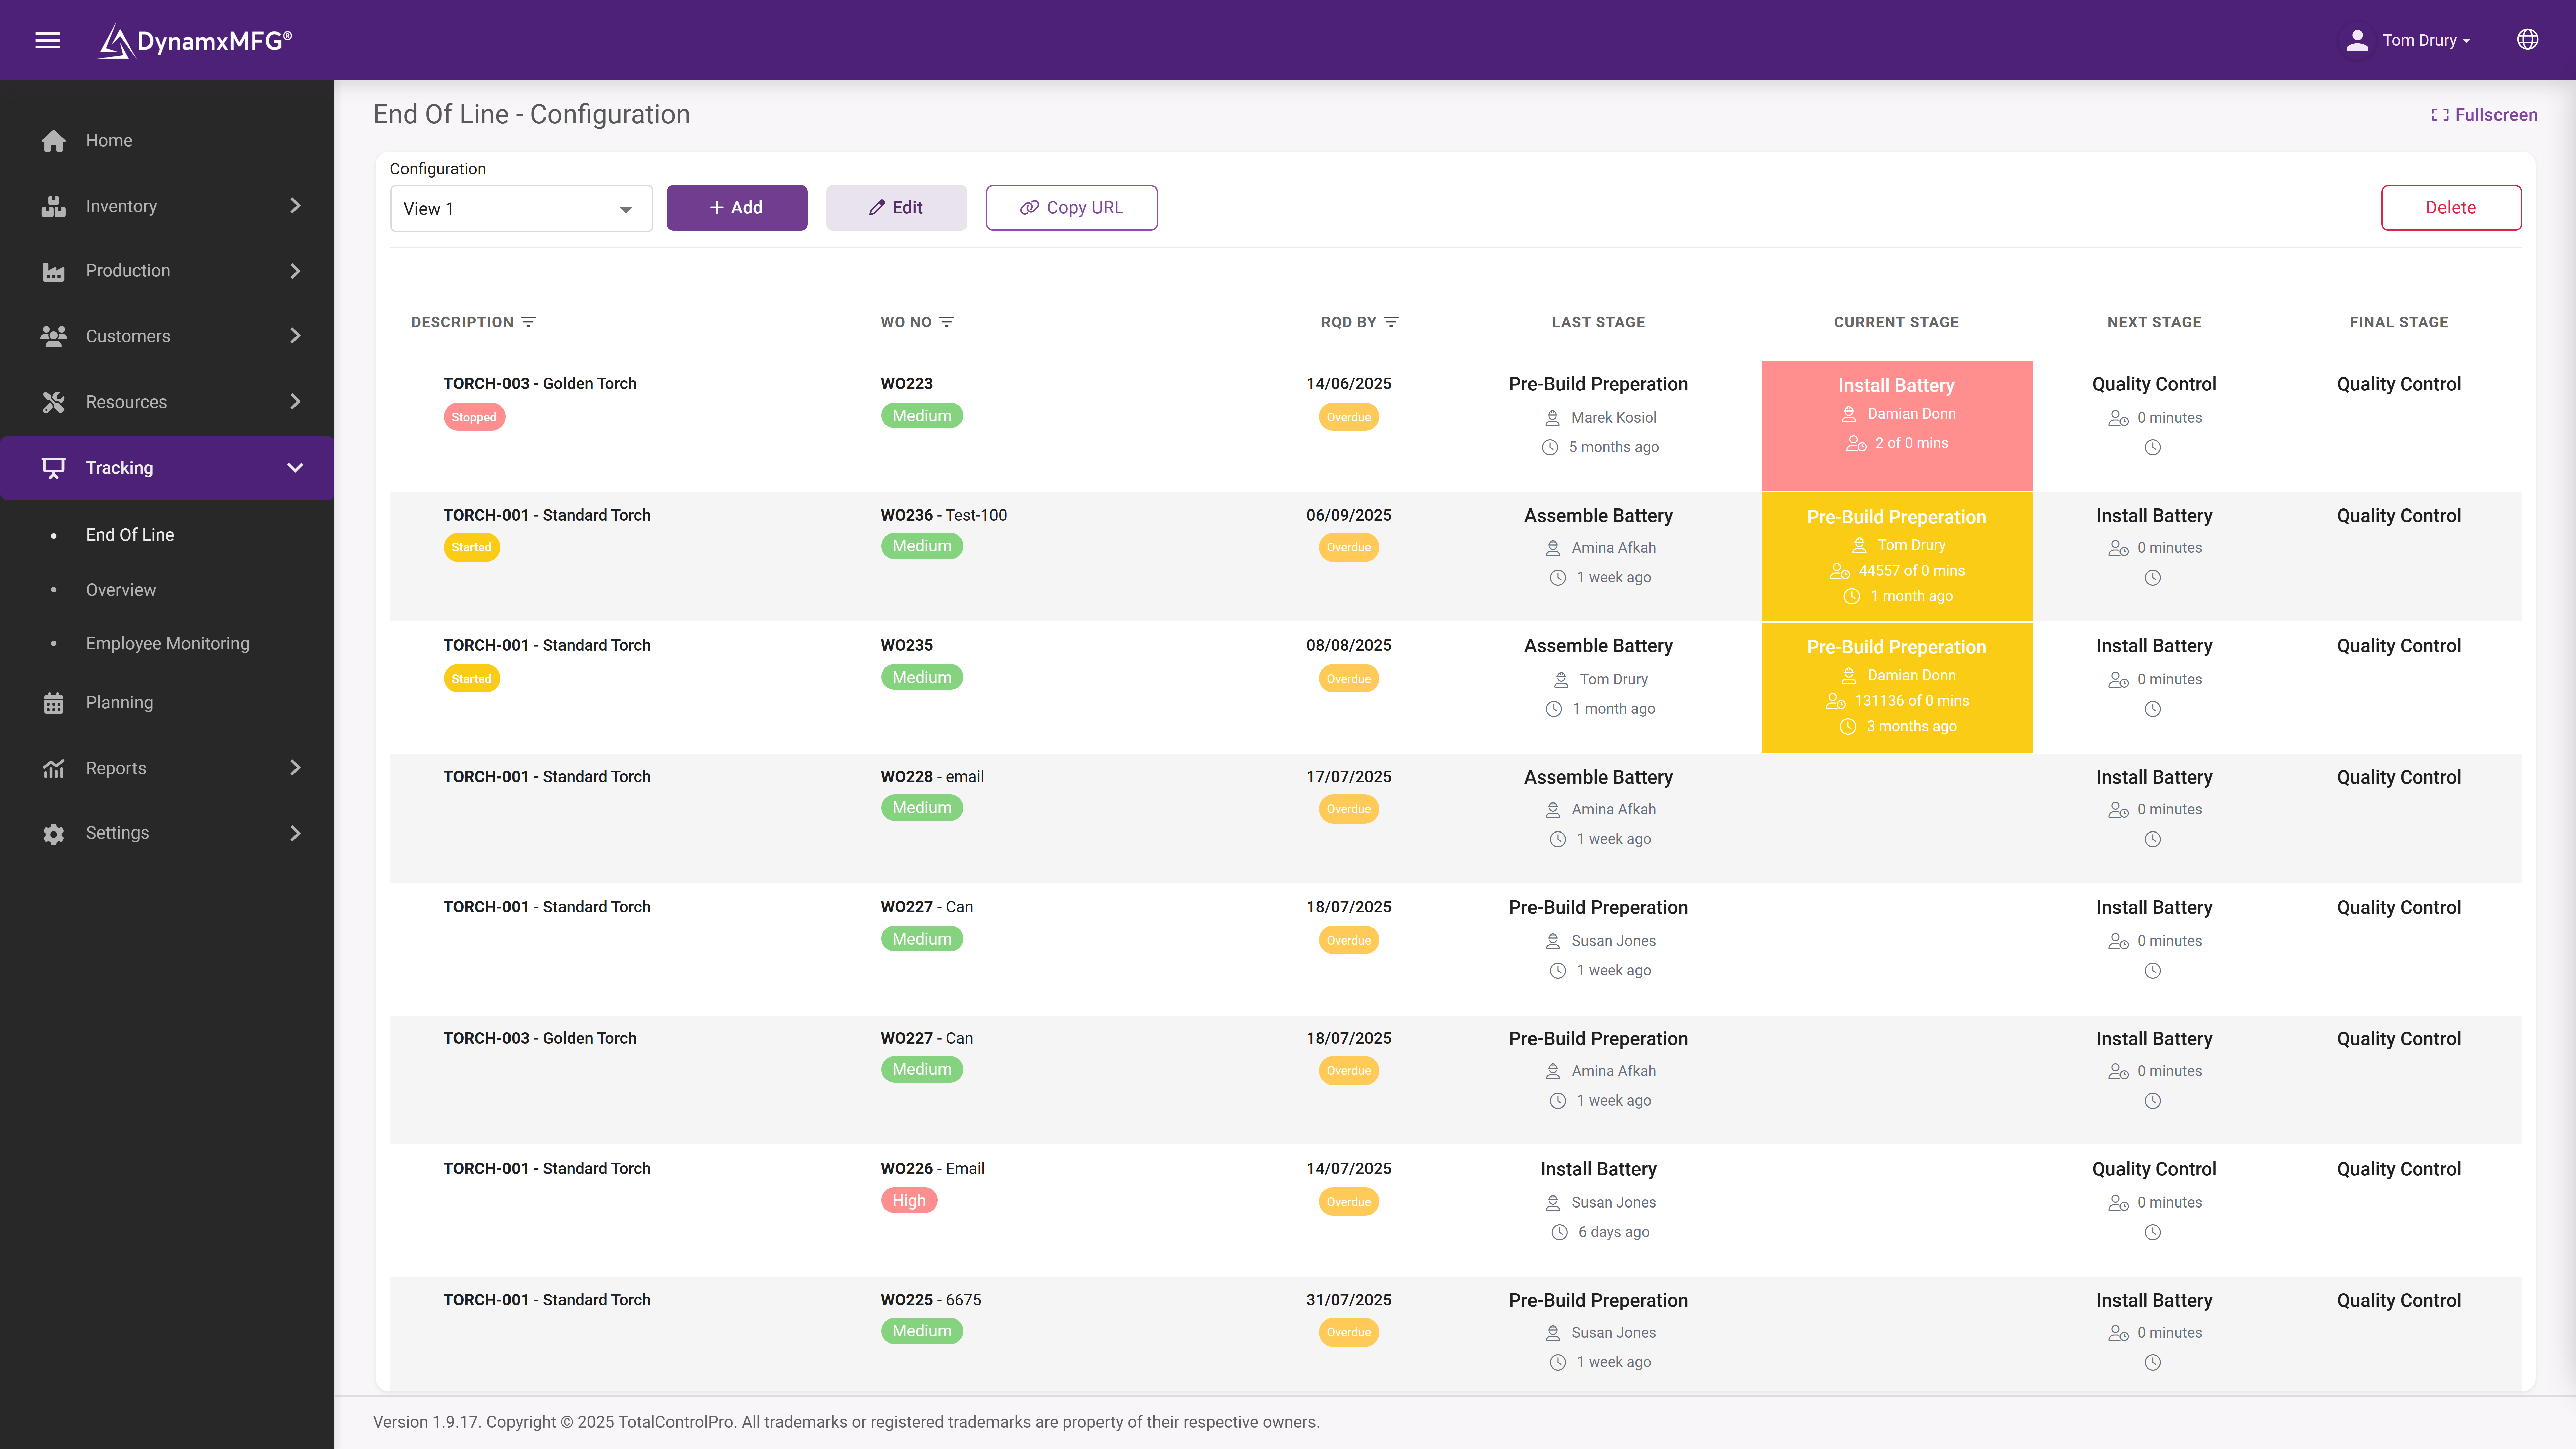Viewport: 2576px width, 1449px height.
Task: Open the DESCRIPTION column filter
Action: point(529,322)
